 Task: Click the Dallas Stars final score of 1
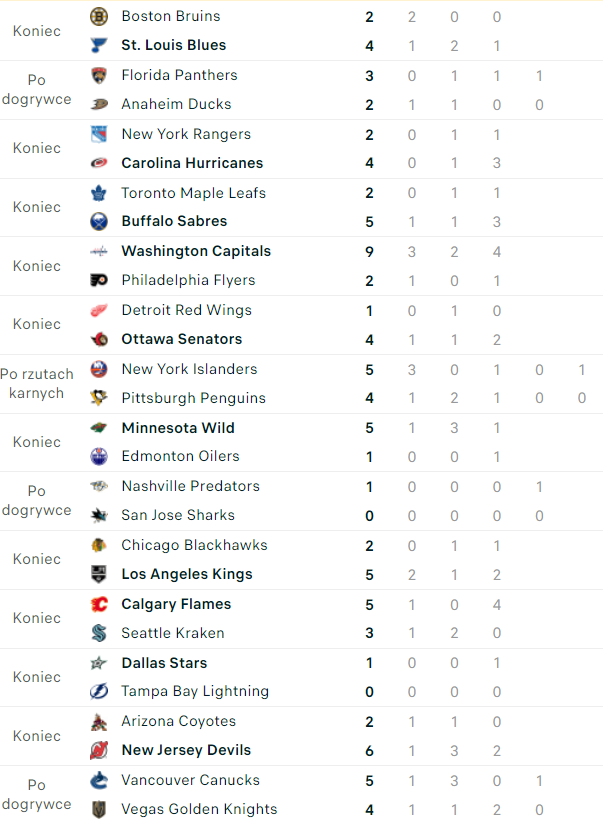(x=370, y=663)
